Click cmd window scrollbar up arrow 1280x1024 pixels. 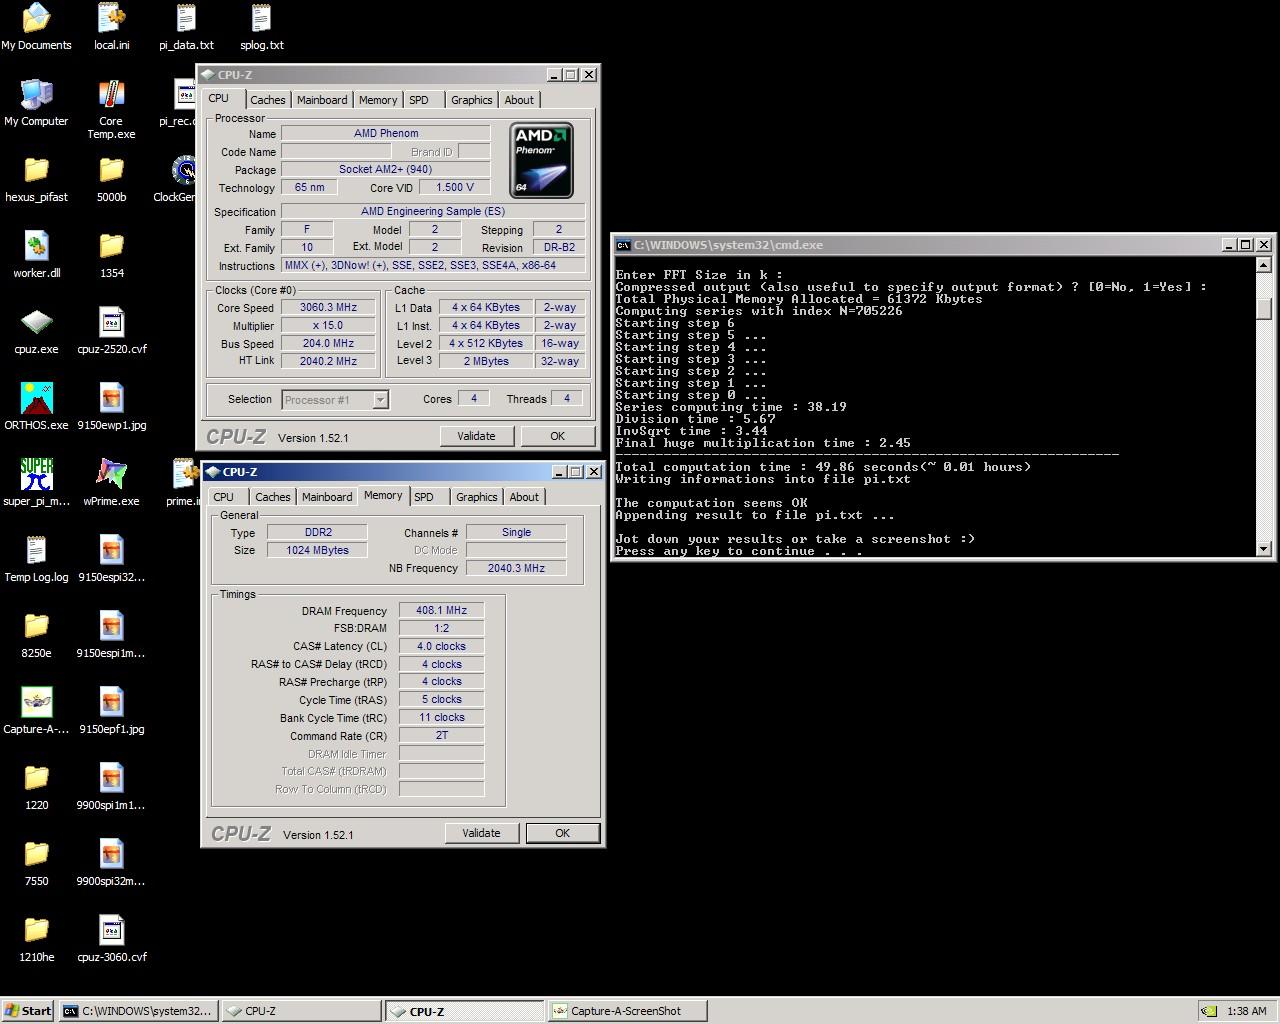pos(1264,265)
